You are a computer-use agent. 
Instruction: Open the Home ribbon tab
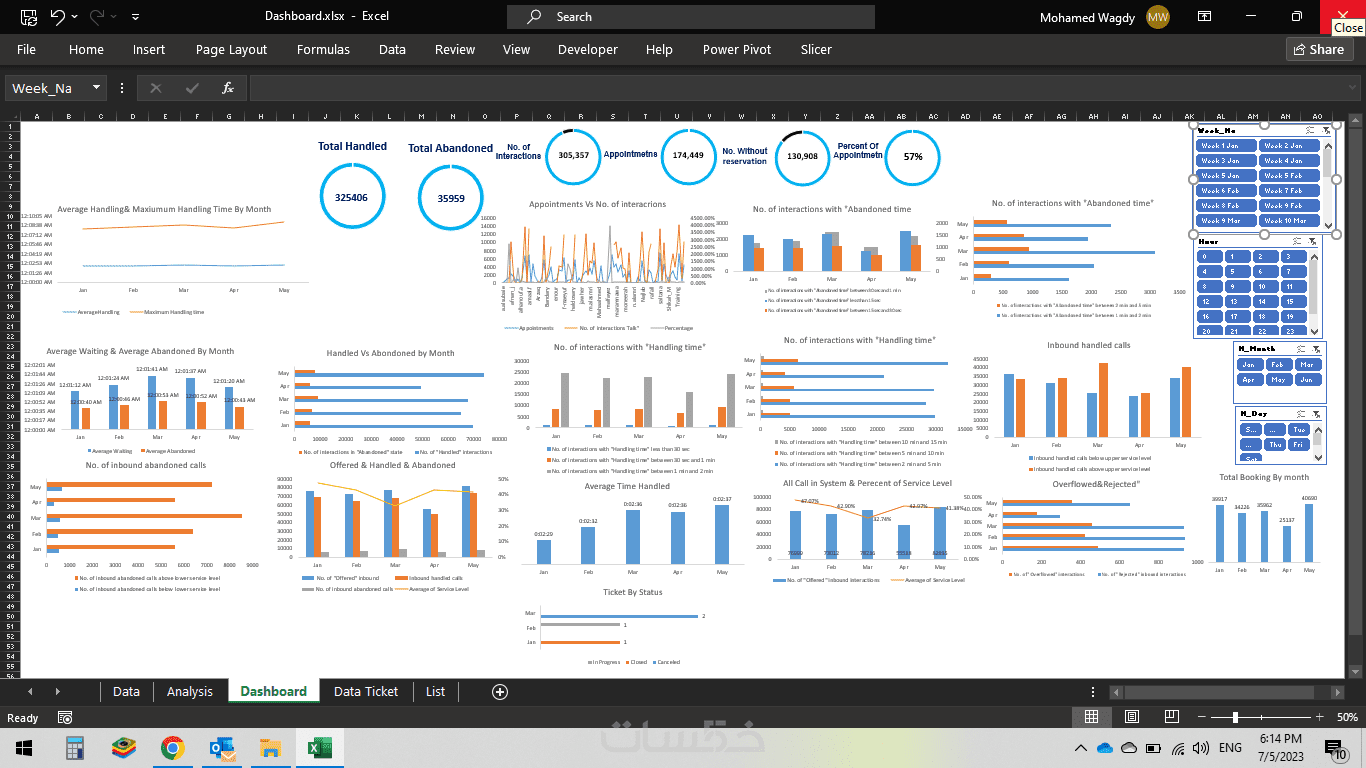click(x=86, y=49)
